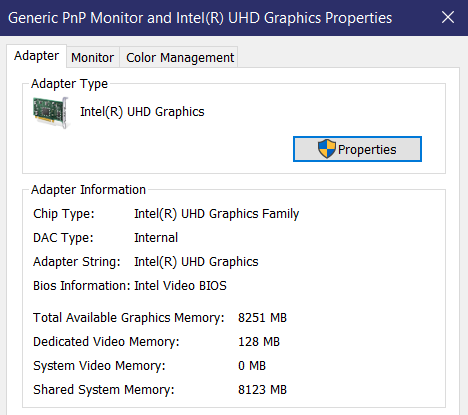Click the graphics adapter card icon

pos(51,113)
